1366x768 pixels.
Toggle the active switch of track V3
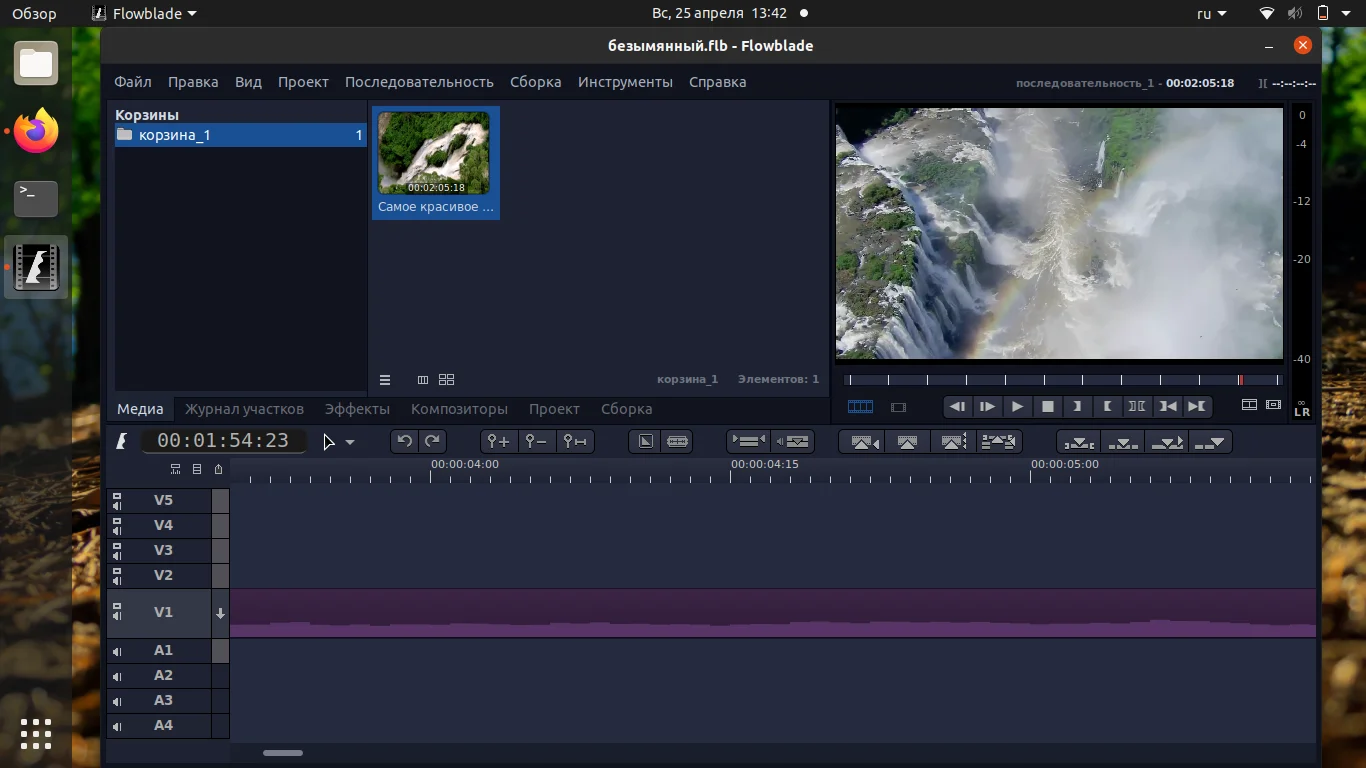click(220, 550)
